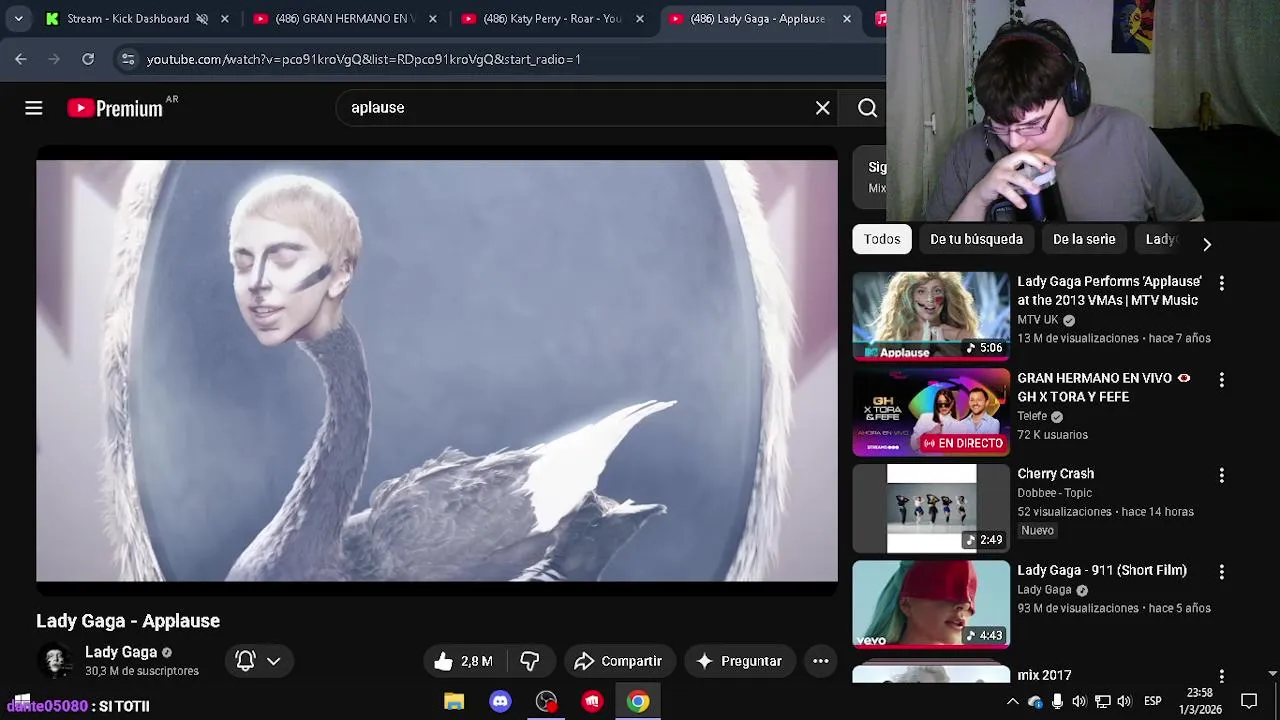This screenshot has height=720, width=1280.
Task: Reload the page in Chrome
Action: 88,59
